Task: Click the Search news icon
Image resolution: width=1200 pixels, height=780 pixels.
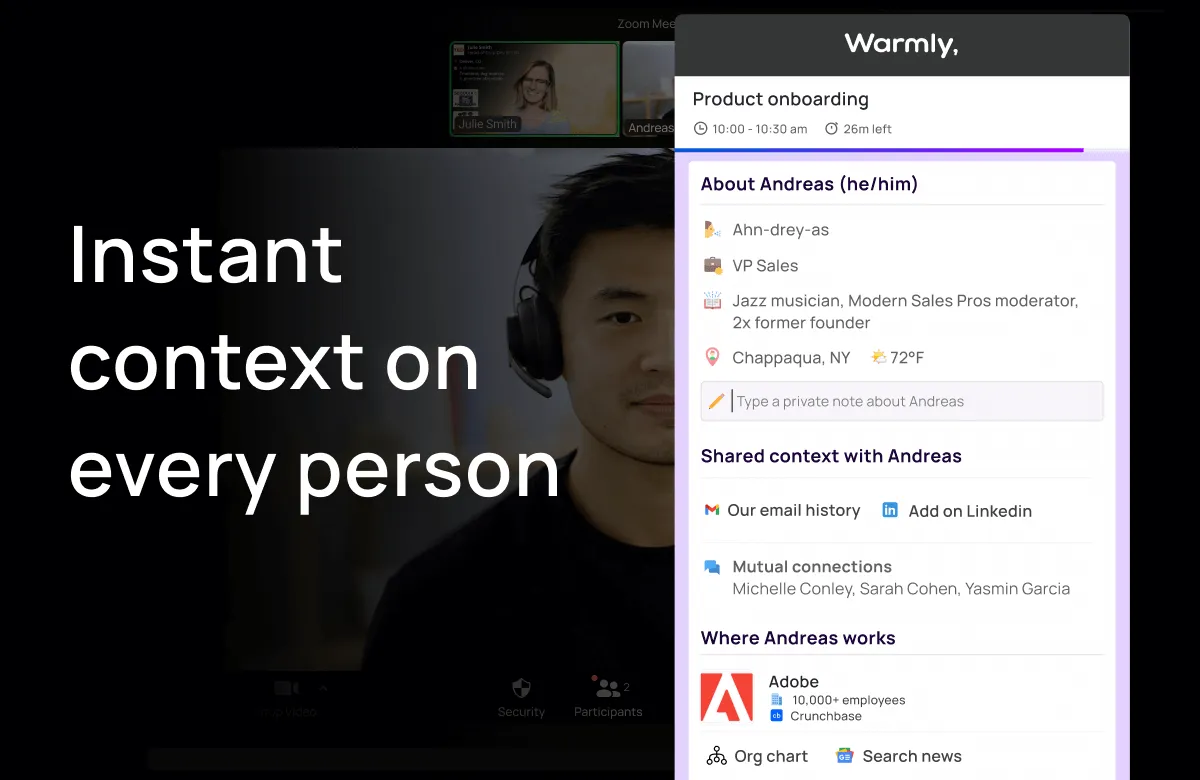Action: coord(845,756)
